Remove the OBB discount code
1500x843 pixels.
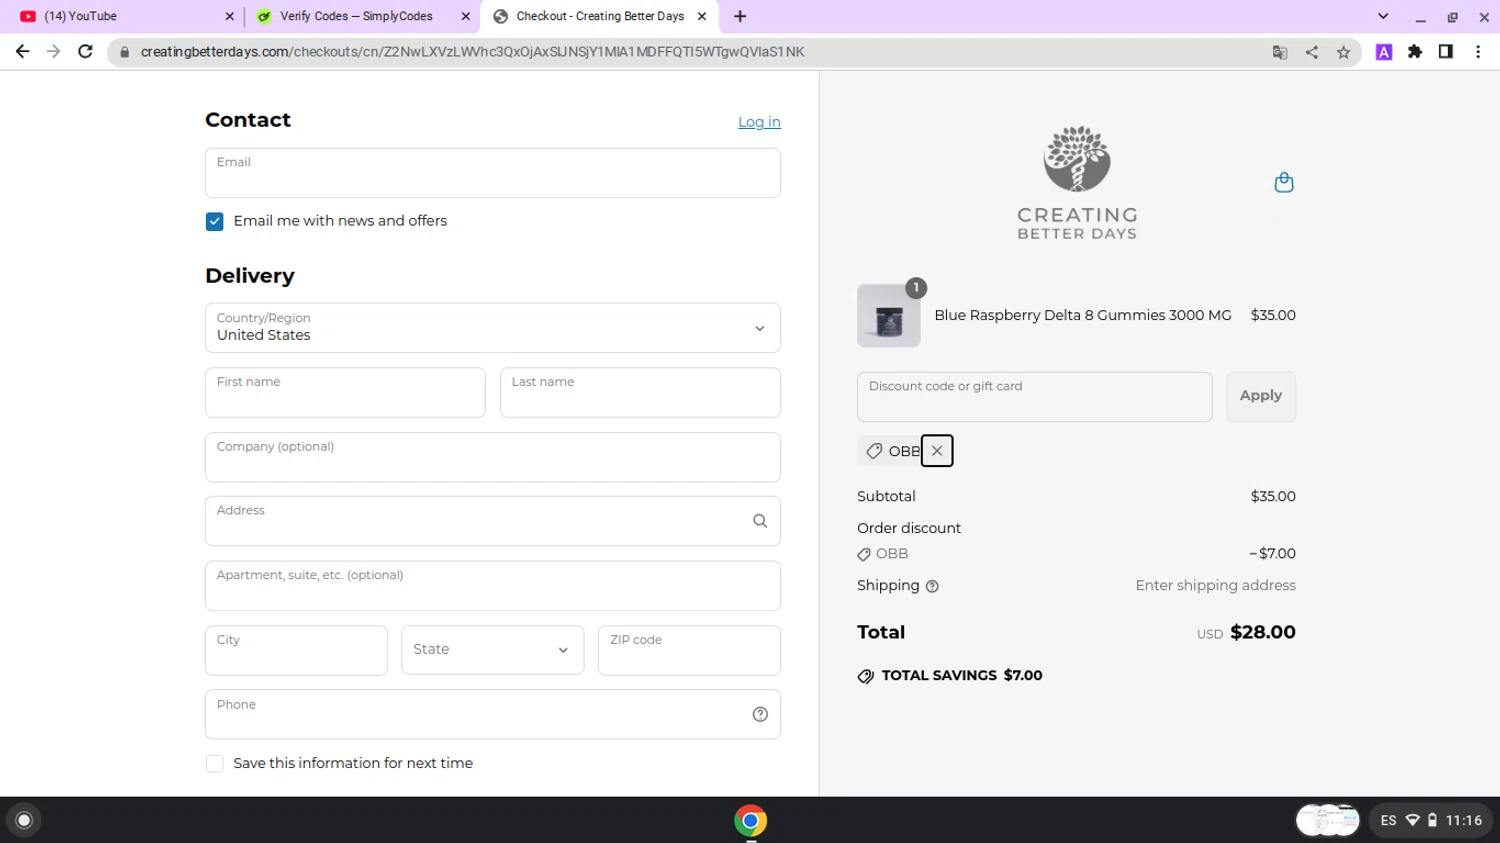point(937,451)
